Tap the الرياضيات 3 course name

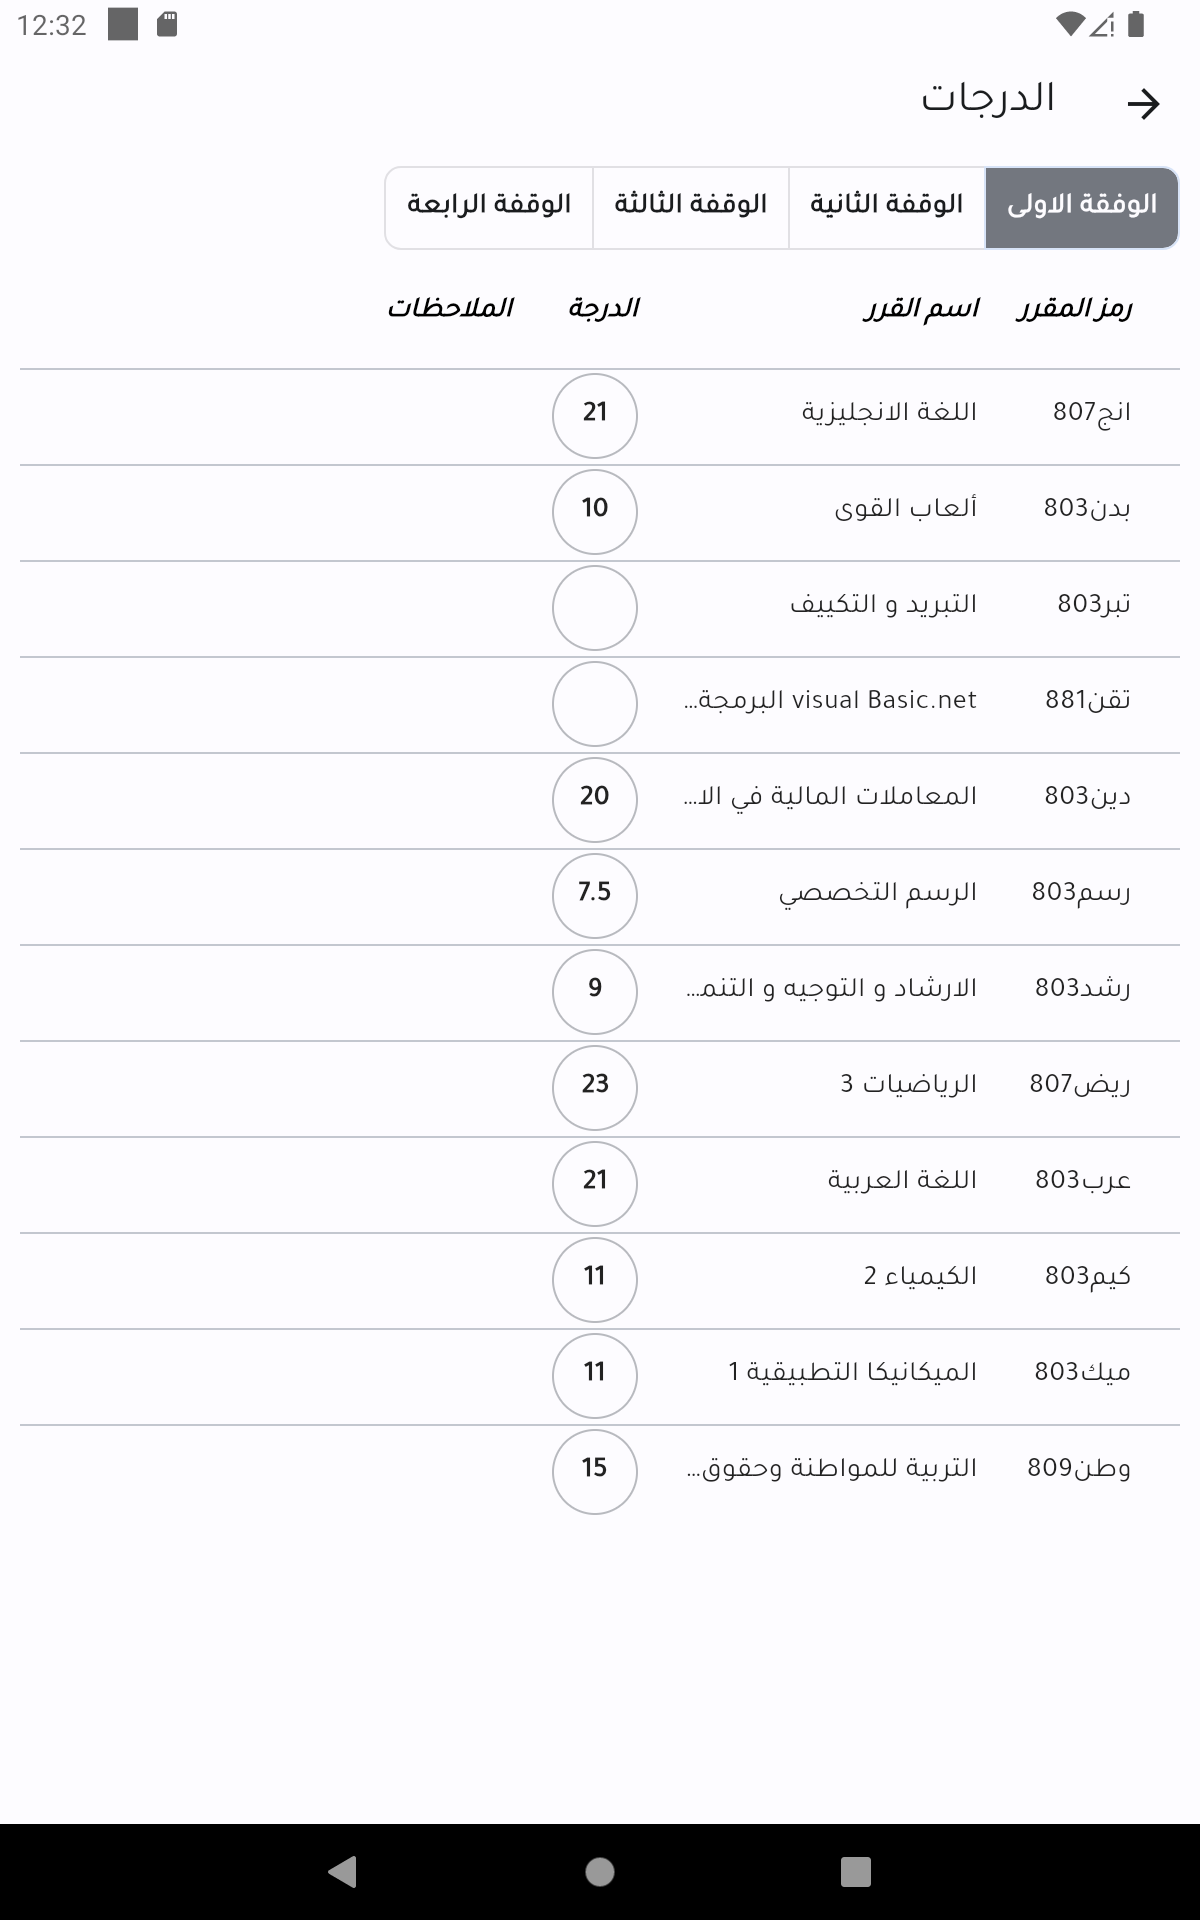pos(907,1084)
